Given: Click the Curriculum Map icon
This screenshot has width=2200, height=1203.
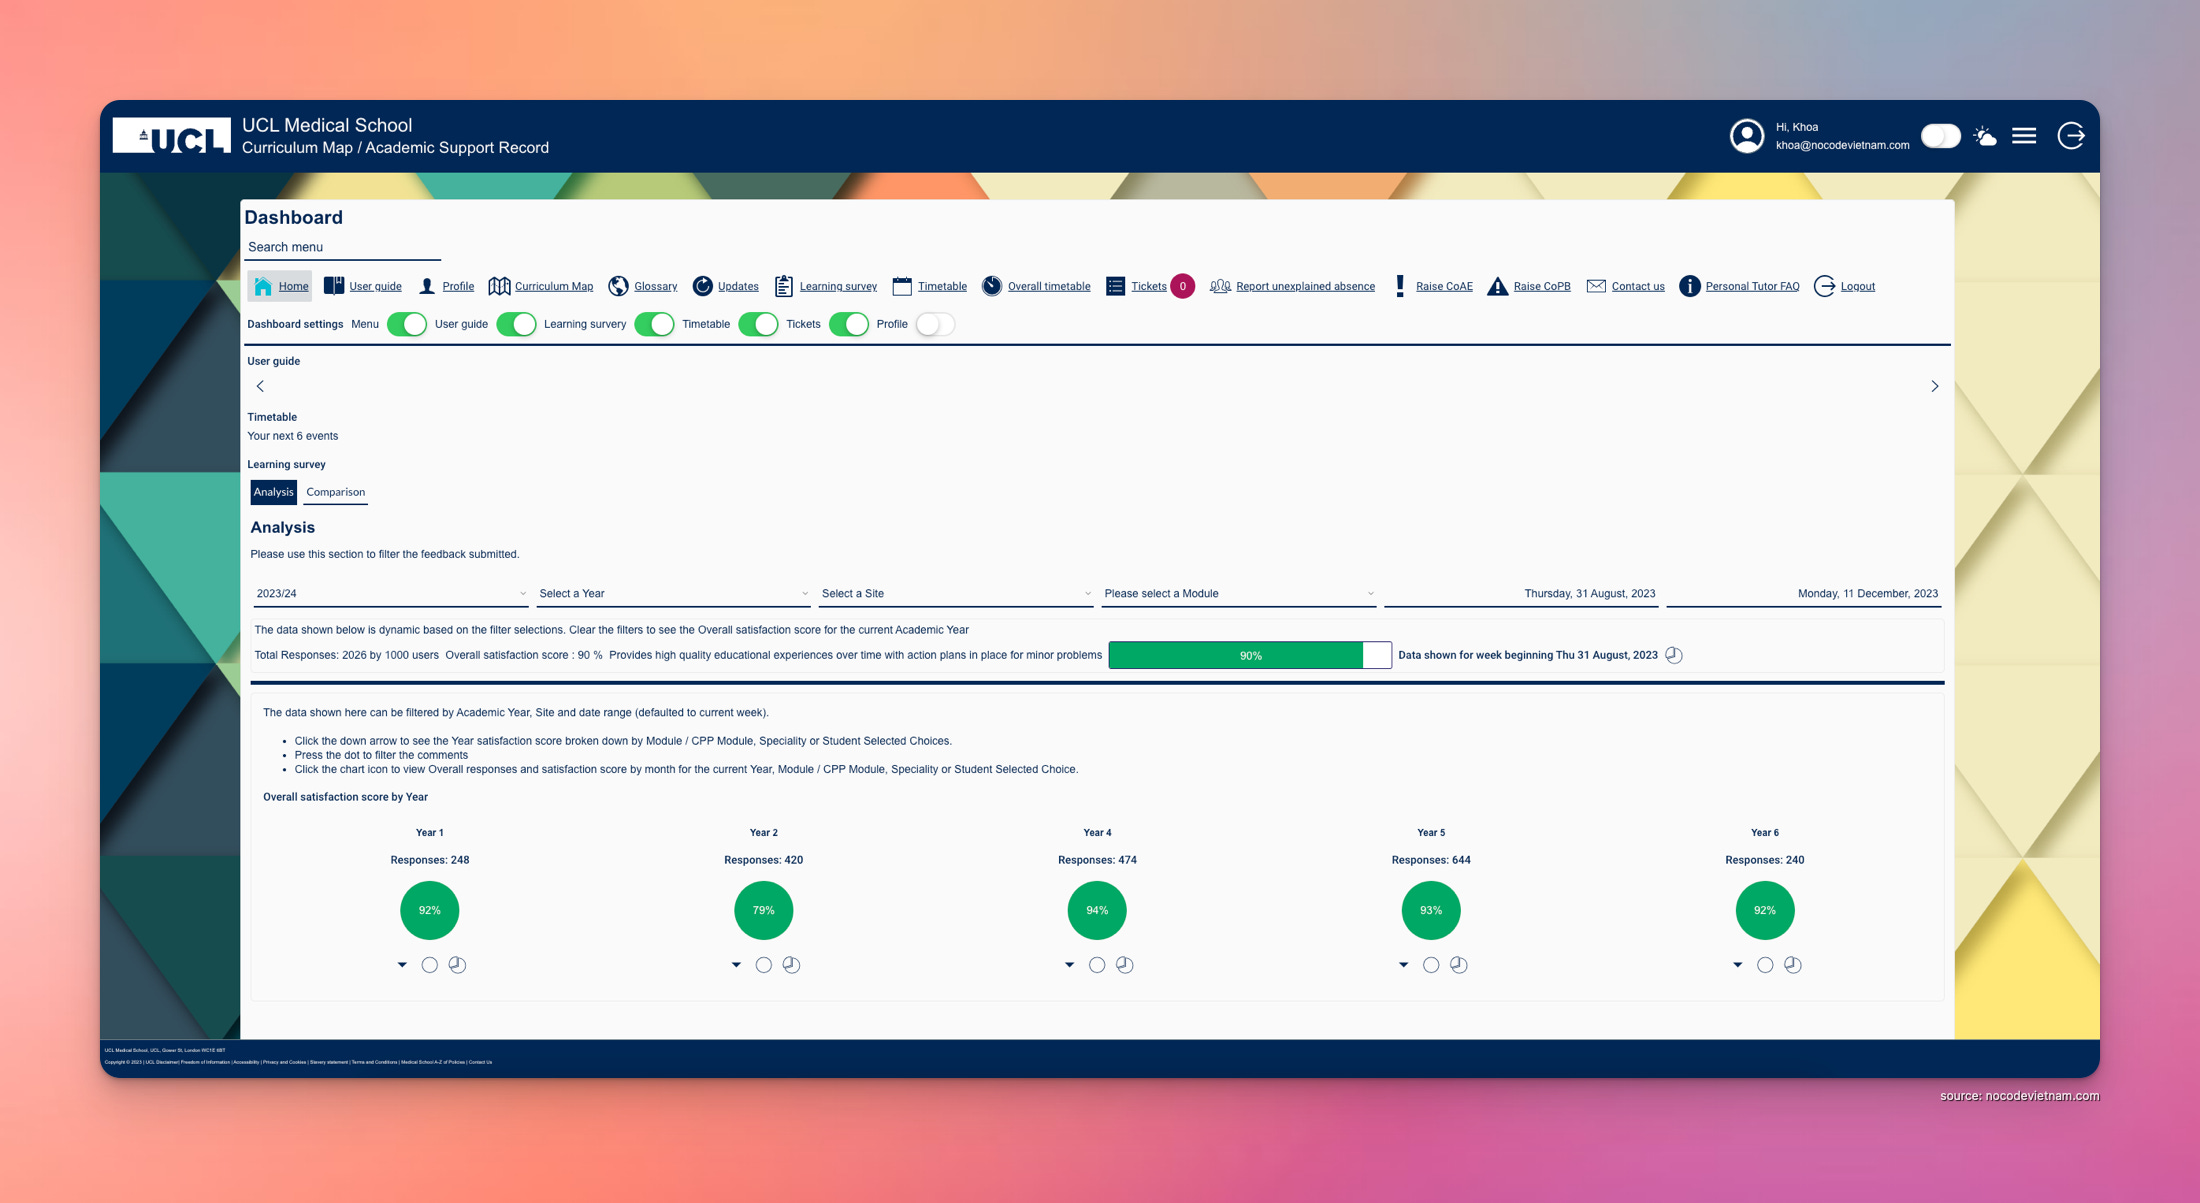Looking at the screenshot, I should [x=499, y=286].
